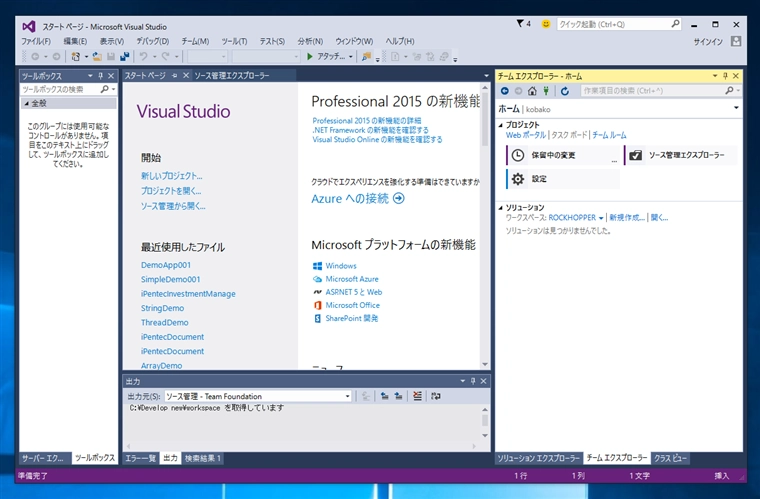
Task: Click the notifications flag icon
Action: coord(520,24)
